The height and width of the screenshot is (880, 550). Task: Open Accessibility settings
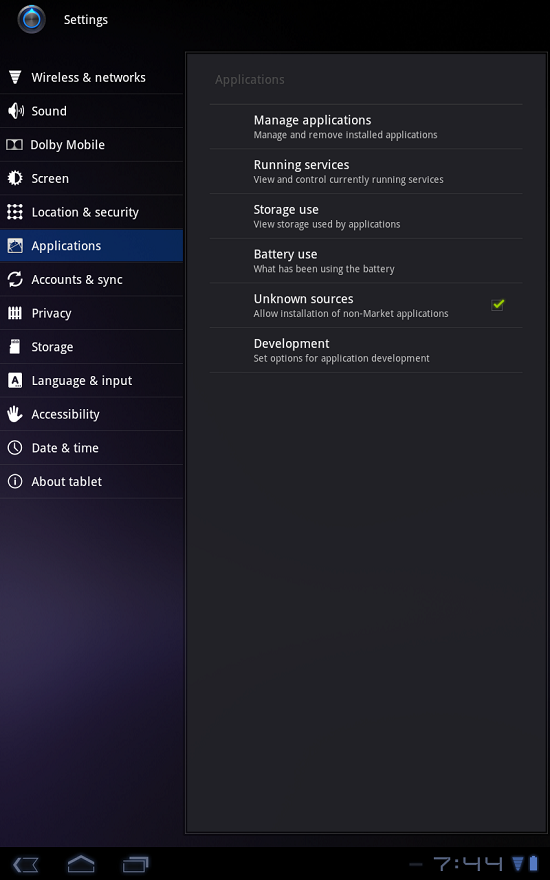point(91,414)
